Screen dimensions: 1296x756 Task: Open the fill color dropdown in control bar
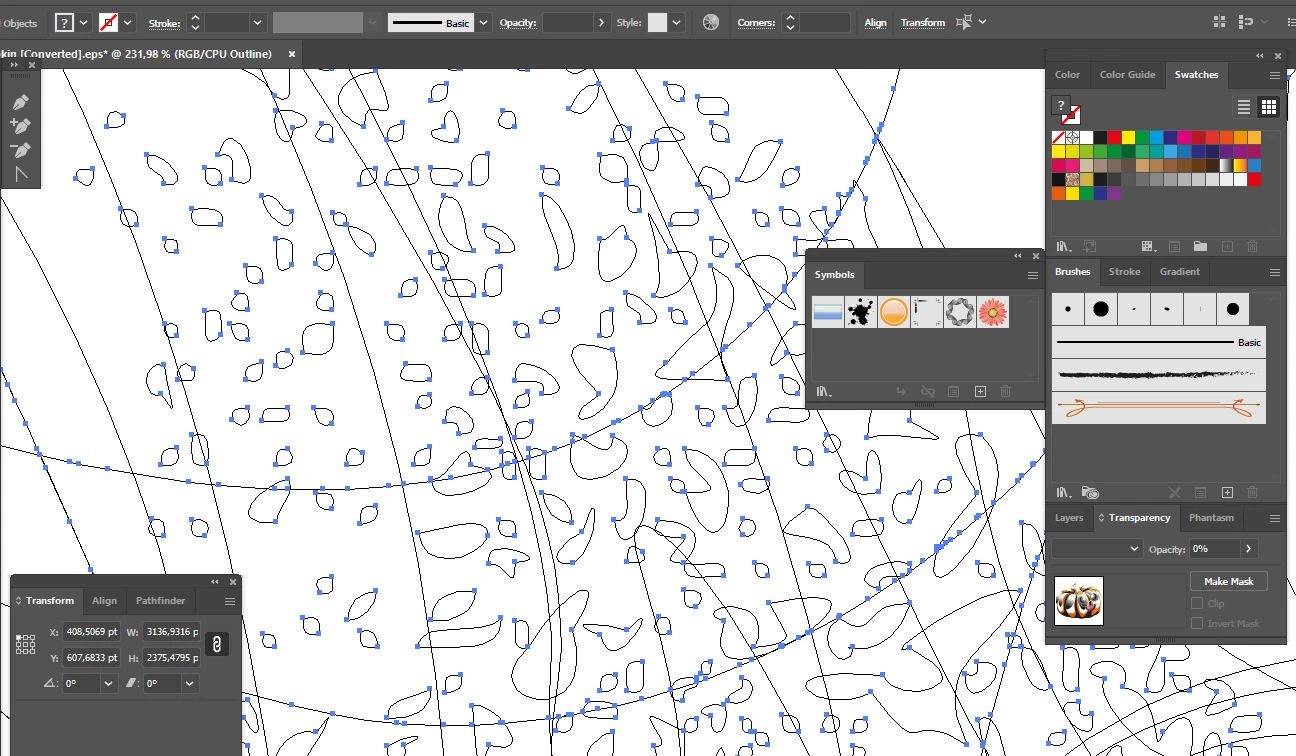point(83,22)
